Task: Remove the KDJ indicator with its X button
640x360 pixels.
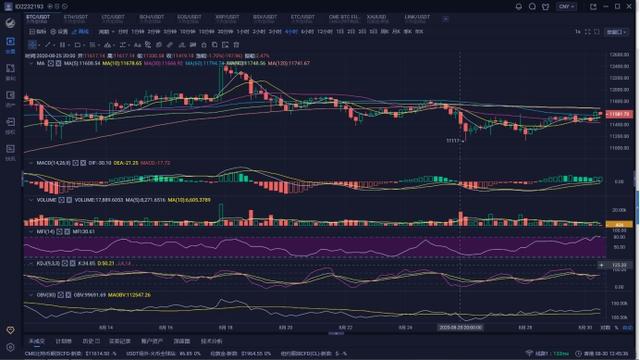Action: pyautogui.click(x=73, y=264)
